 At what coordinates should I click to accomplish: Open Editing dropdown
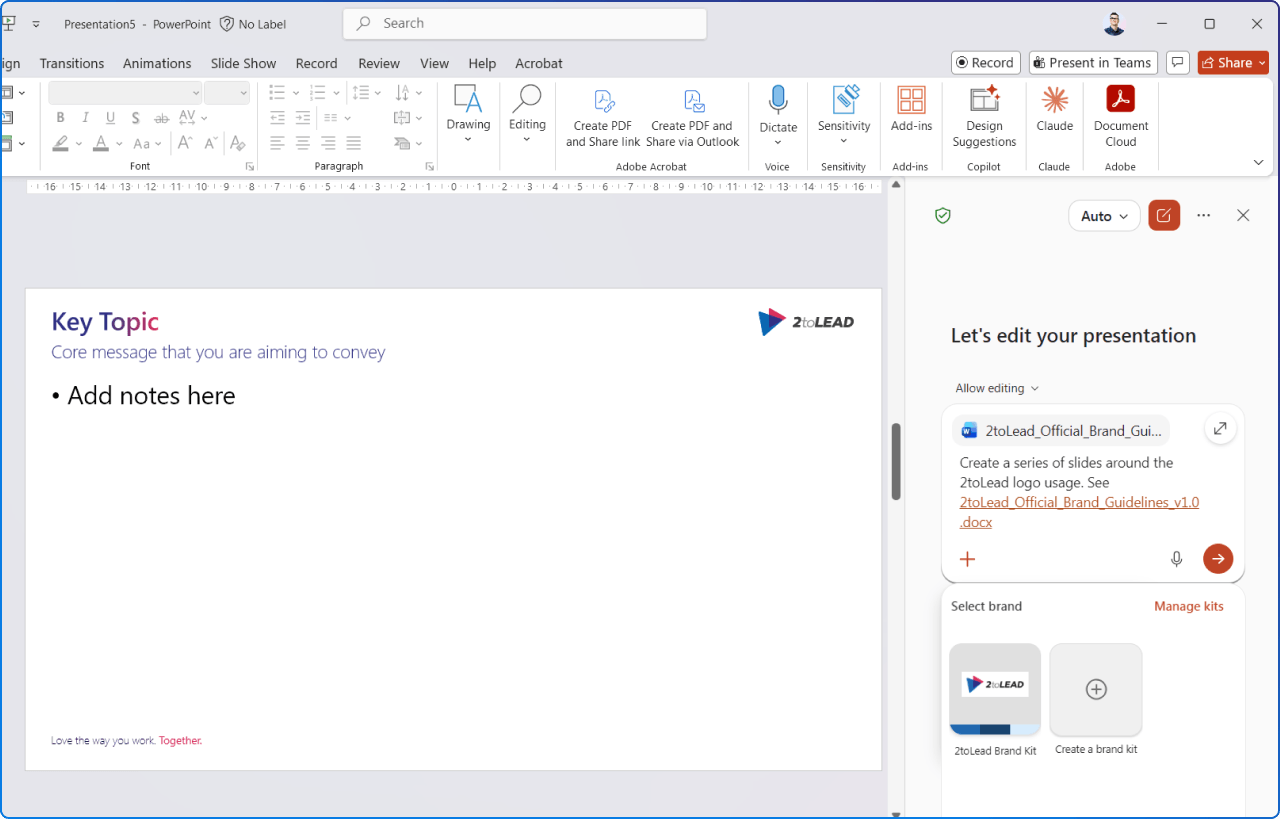527,115
